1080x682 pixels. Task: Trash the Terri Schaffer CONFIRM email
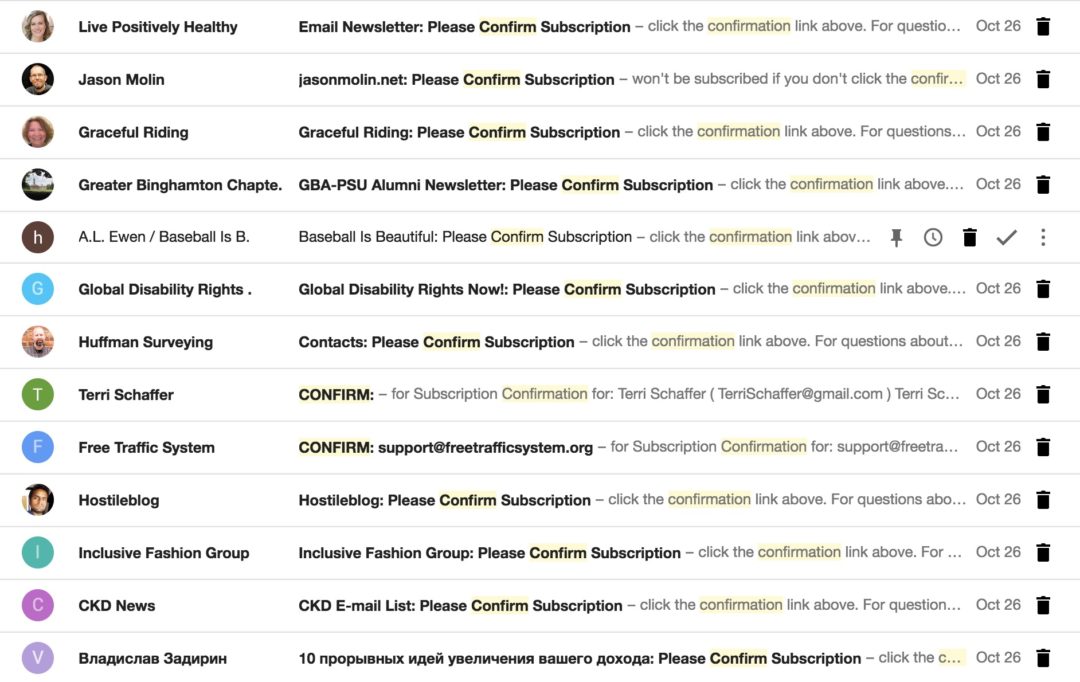click(x=1043, y=394)
